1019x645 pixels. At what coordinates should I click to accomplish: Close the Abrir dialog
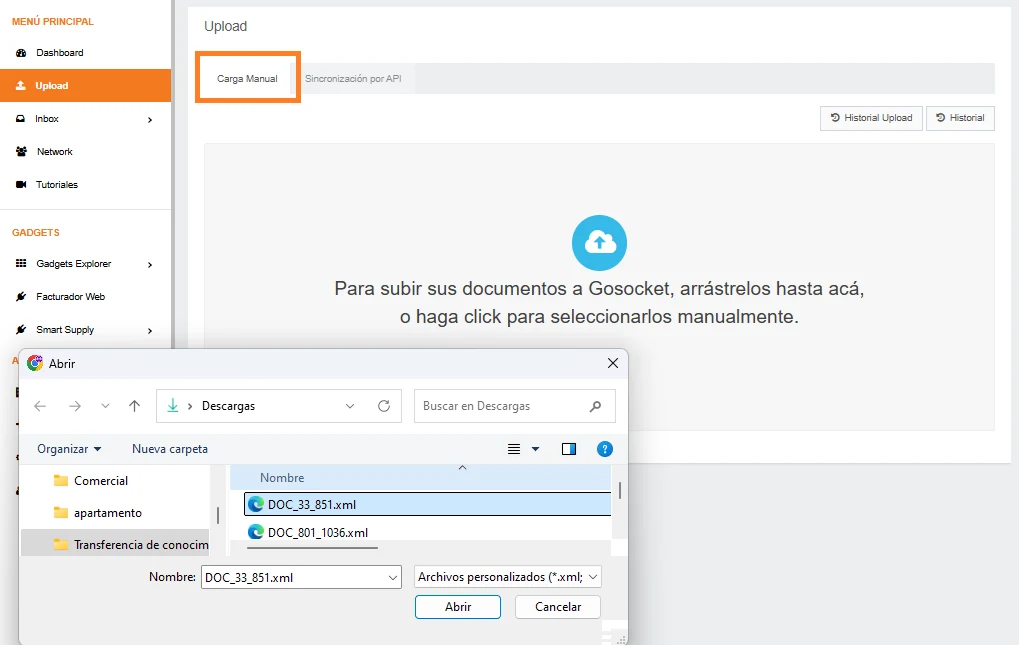(x=612, y=363)
